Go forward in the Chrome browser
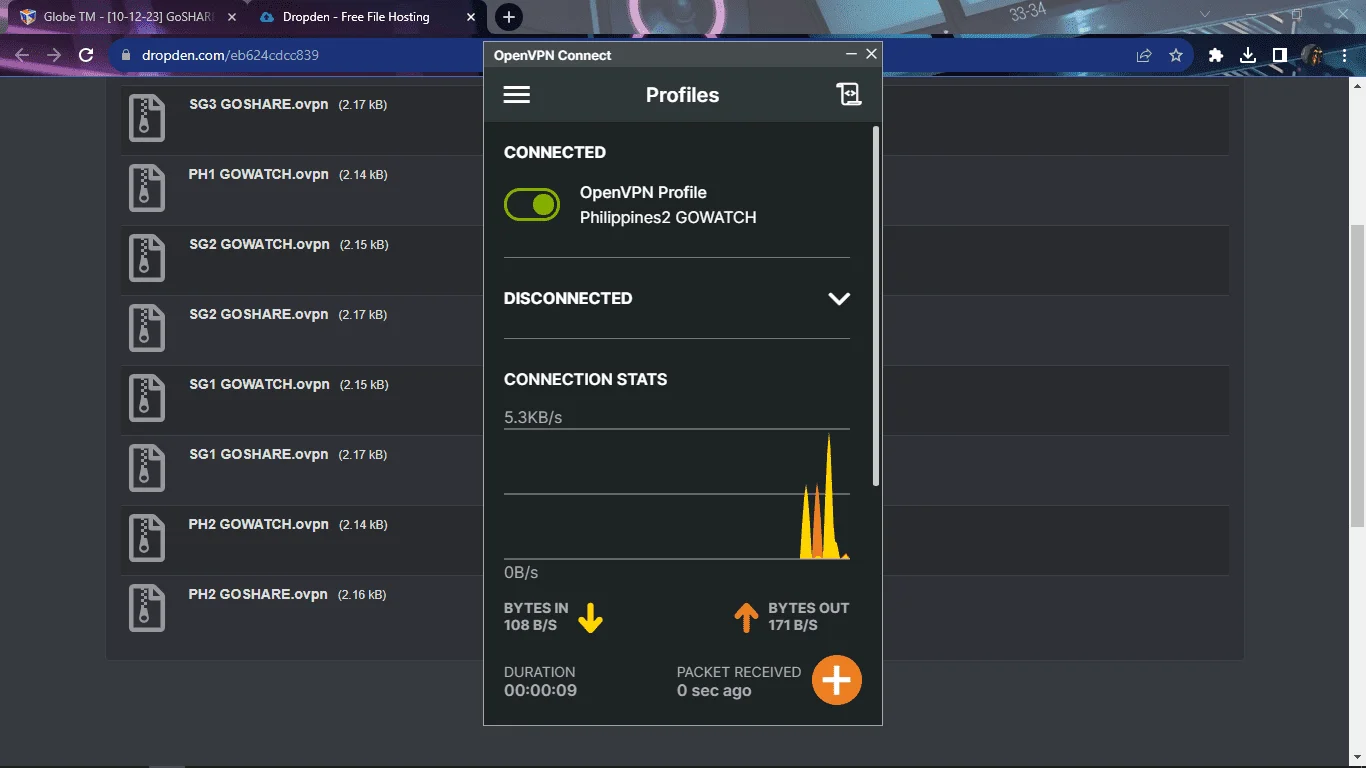 [x=54, y=55]
